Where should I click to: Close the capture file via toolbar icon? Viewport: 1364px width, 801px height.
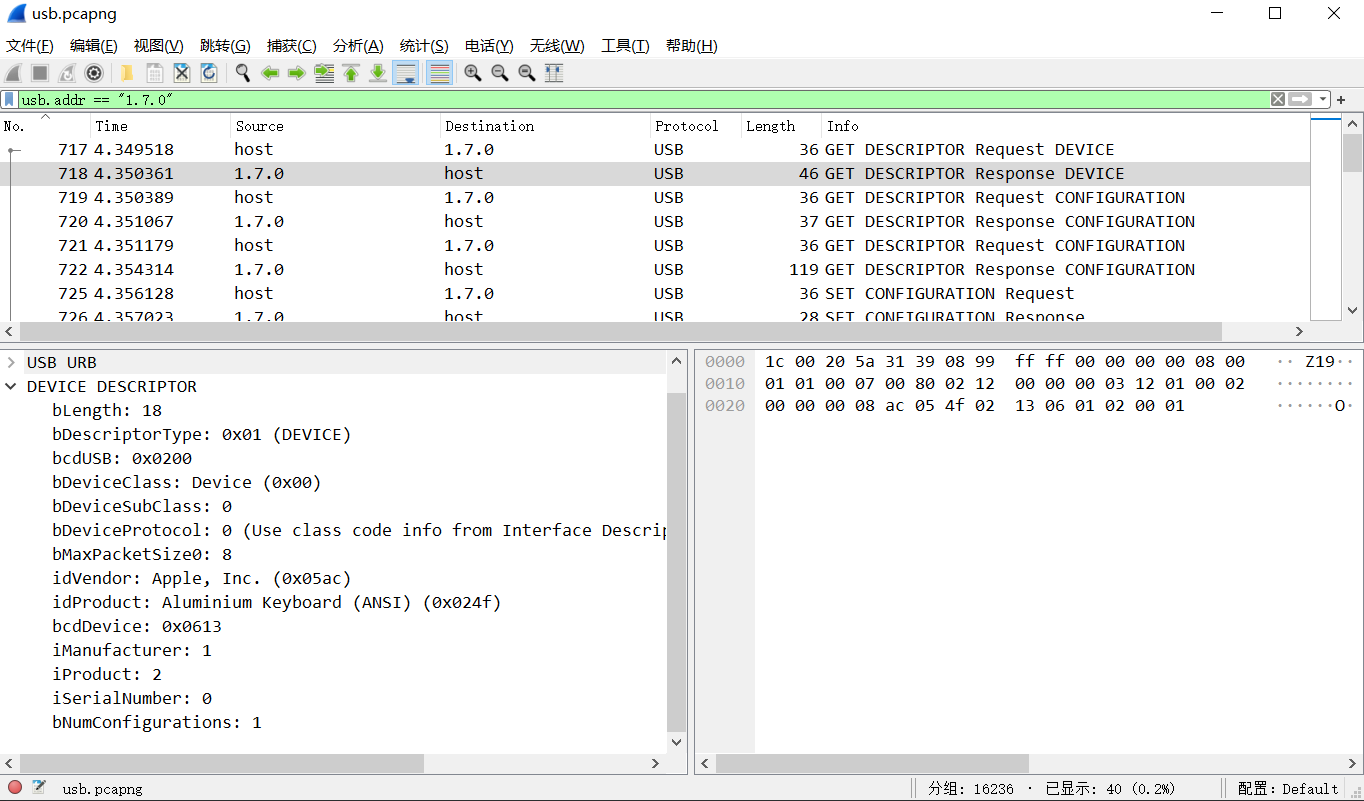pos(182,73)
